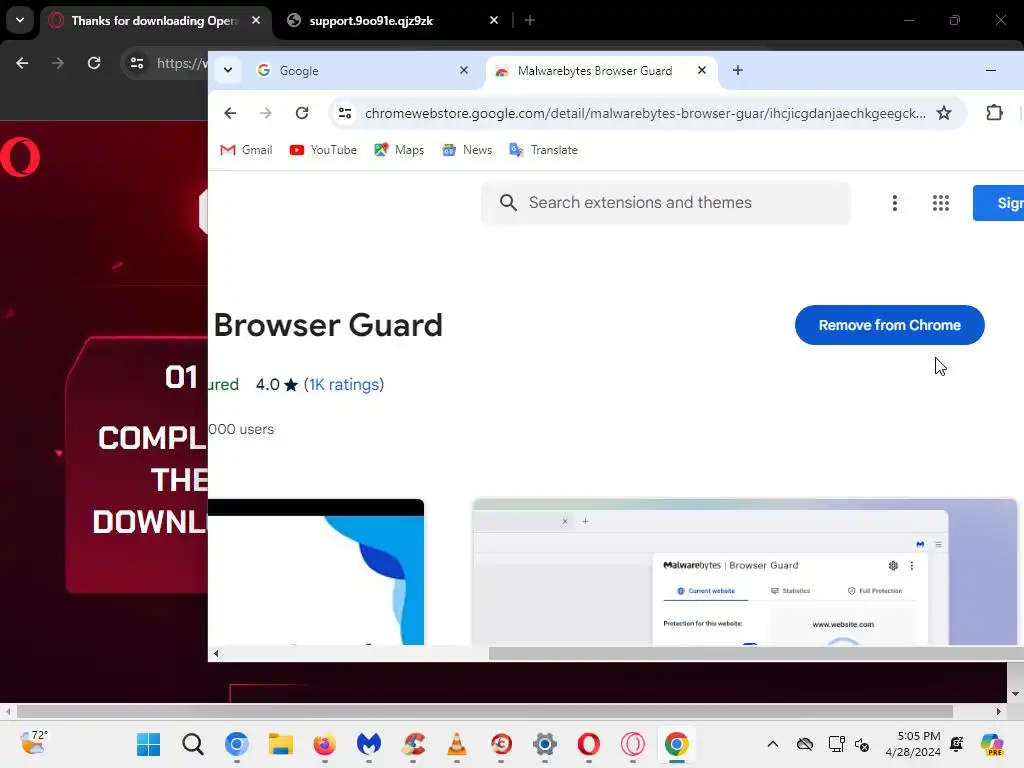Open the News bookmark

coord(467,150)
